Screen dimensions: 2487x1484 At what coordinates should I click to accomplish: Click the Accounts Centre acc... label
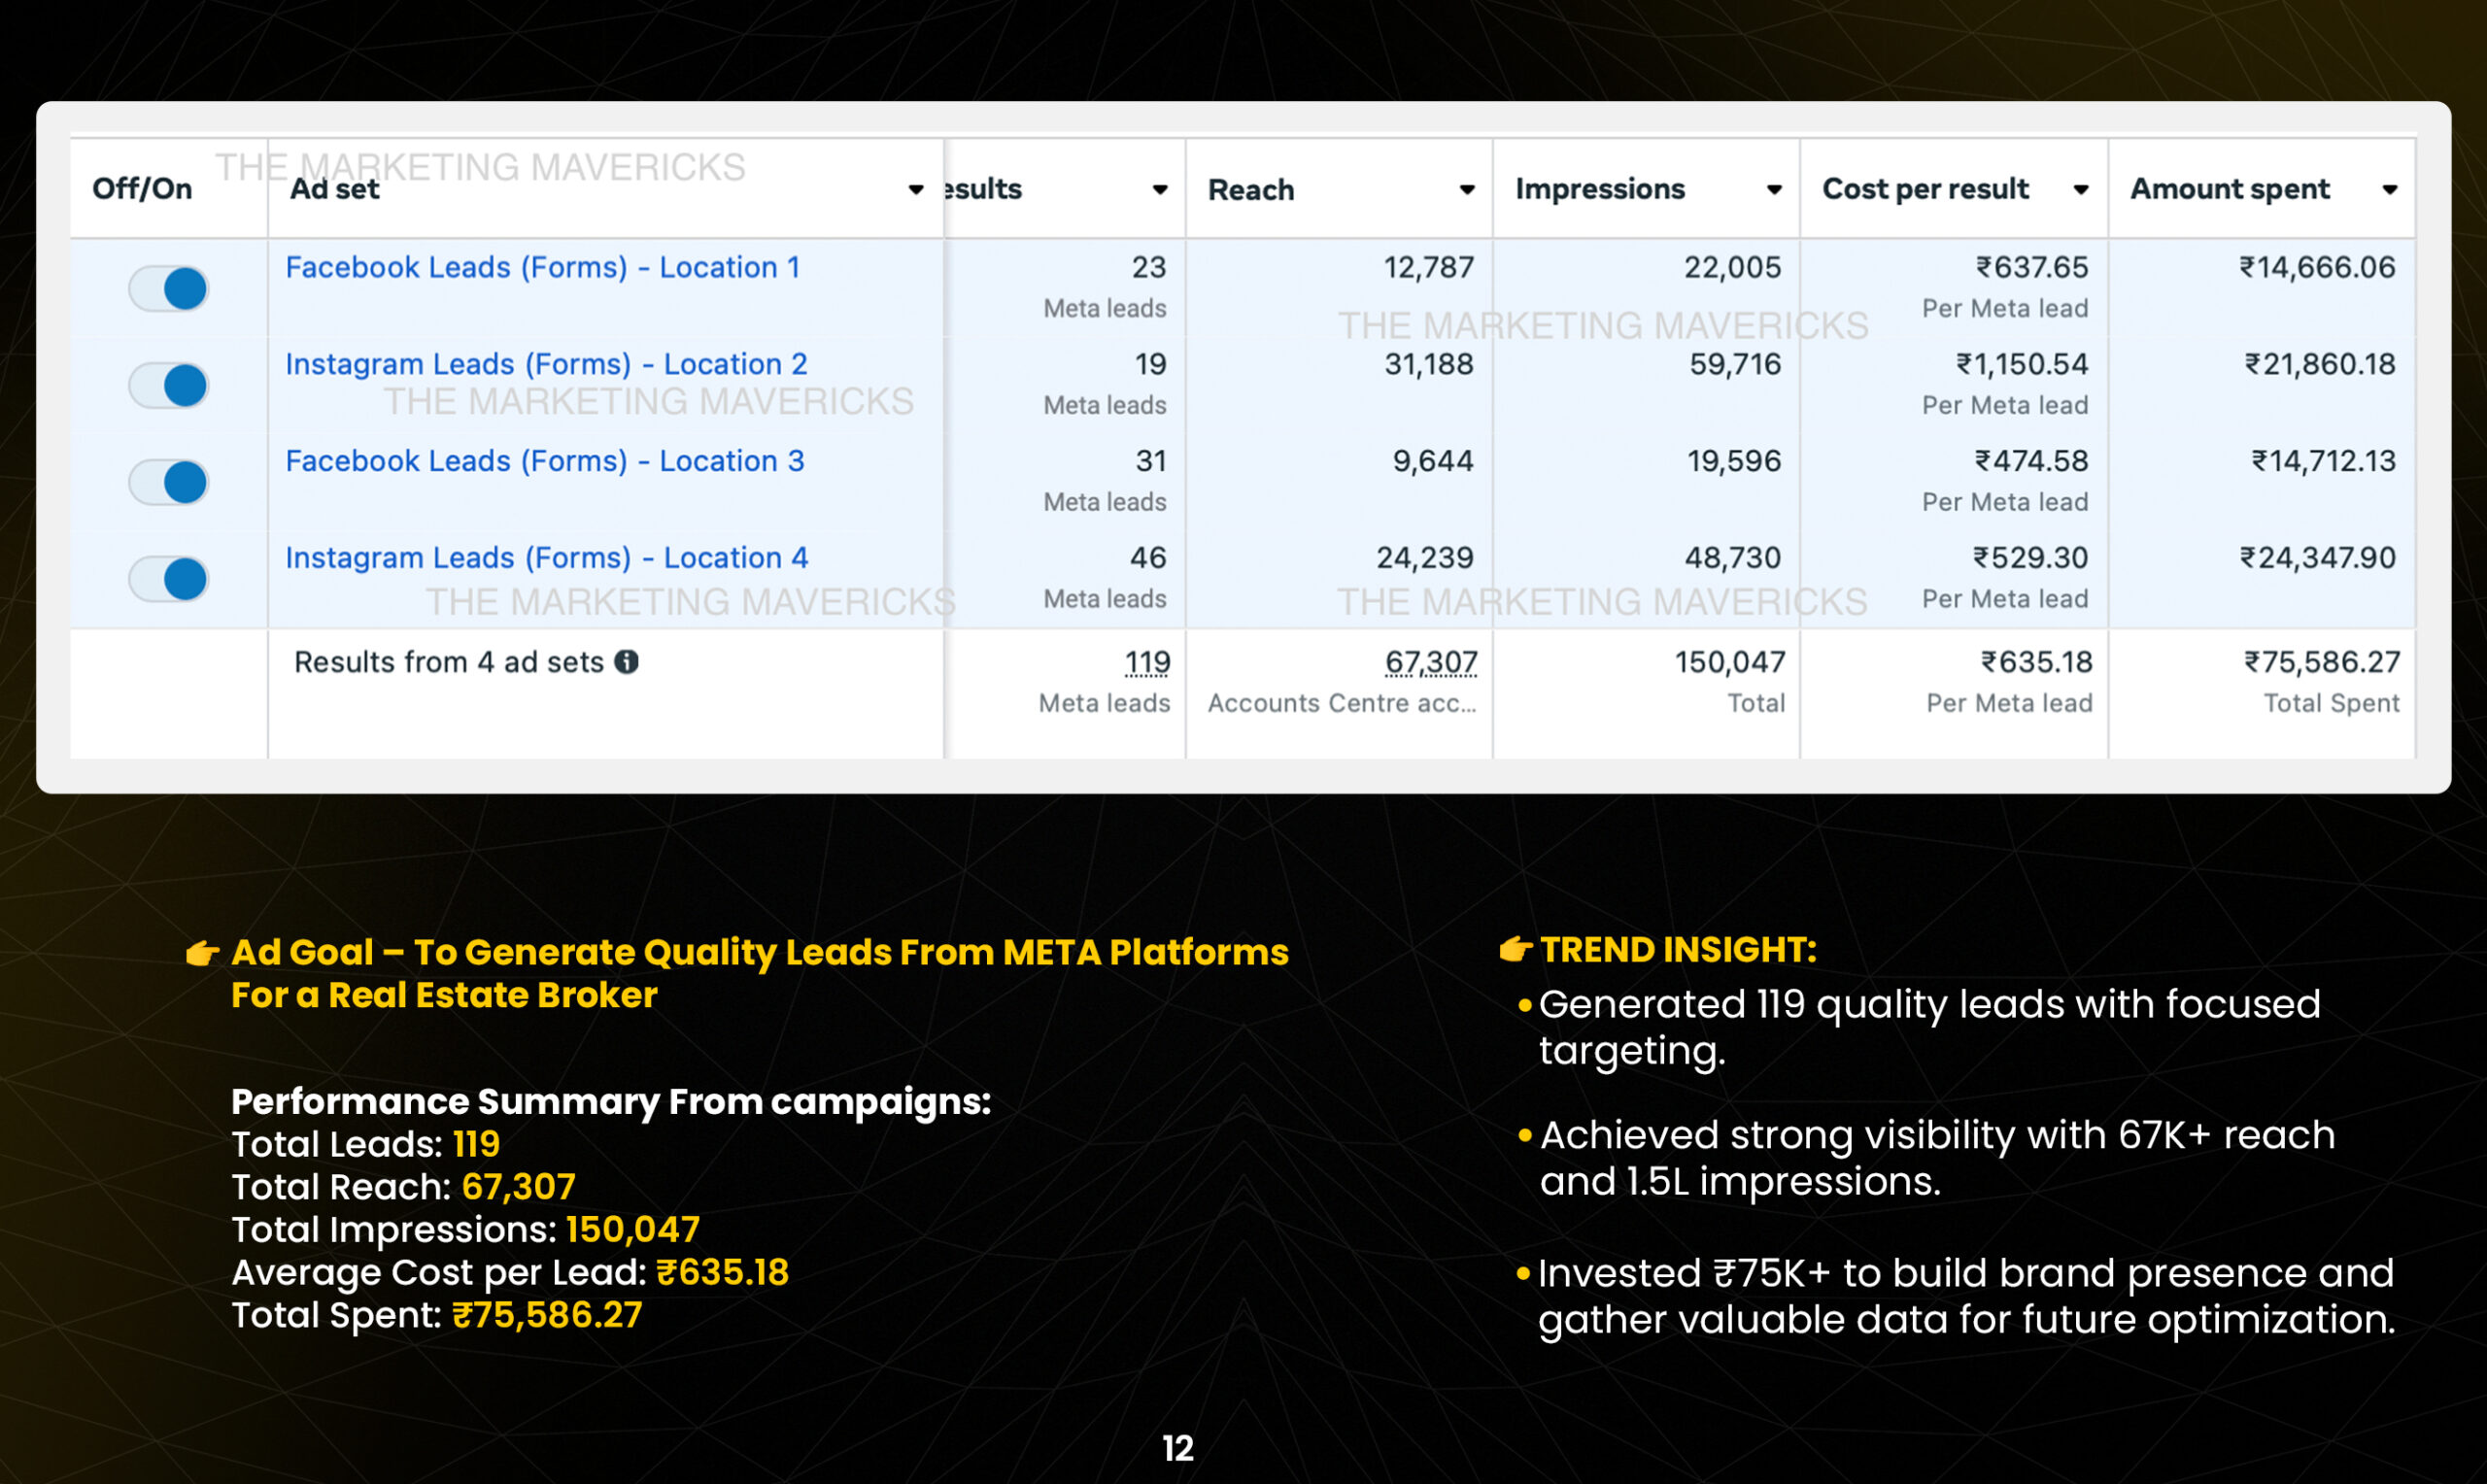click(x=1341, y=704)
